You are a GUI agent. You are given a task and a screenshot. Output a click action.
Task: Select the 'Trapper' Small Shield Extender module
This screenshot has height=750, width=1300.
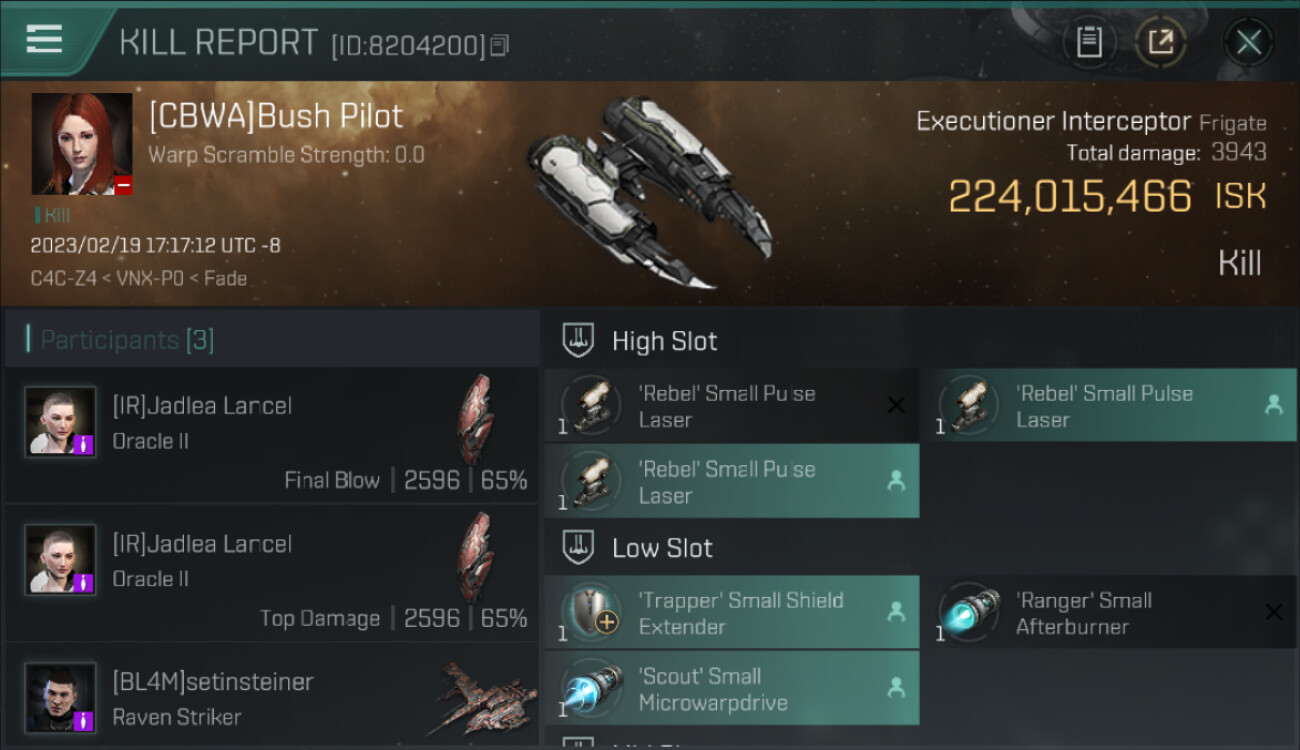732,613
